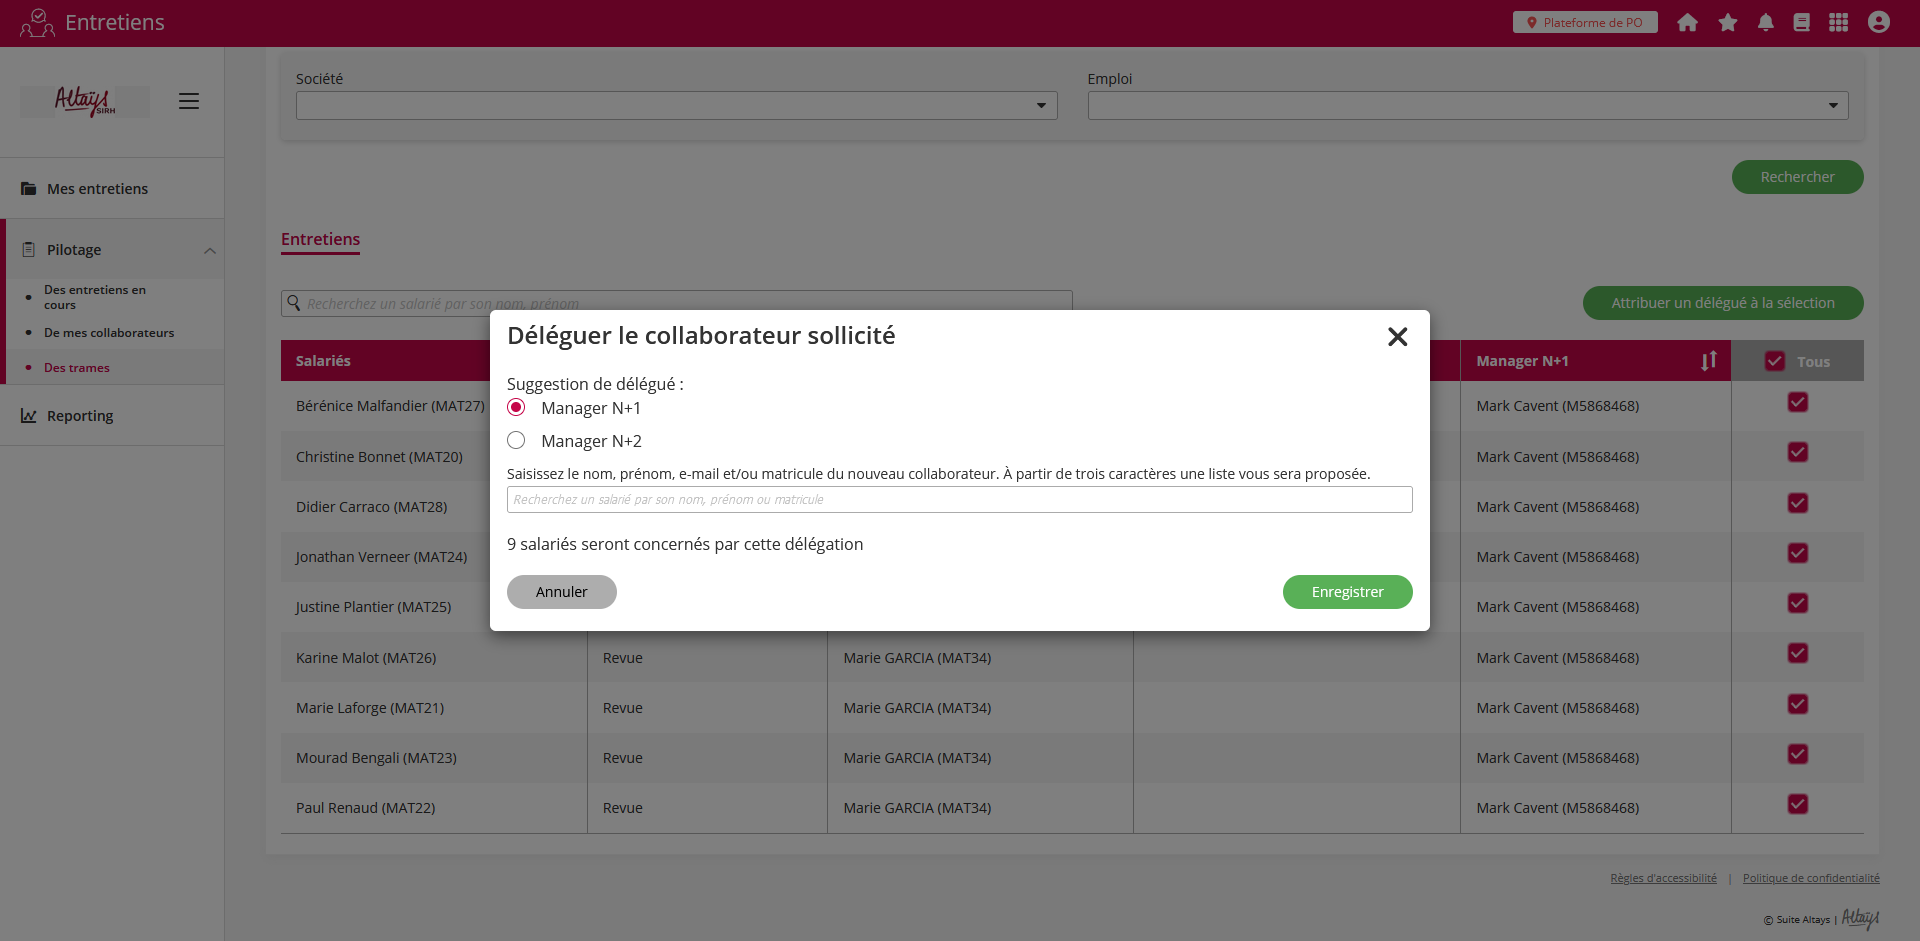This screenshot has height=941, width=1920.
Task: Toggle the hamburger sidebar menu
Action: pos(189,101)
